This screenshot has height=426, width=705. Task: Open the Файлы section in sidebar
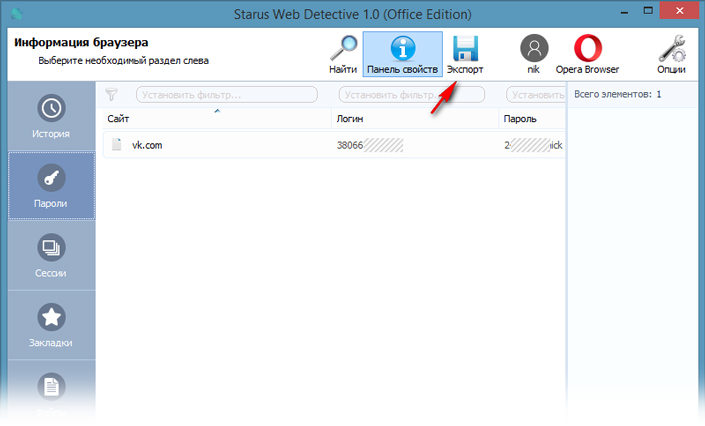[51, 394]
